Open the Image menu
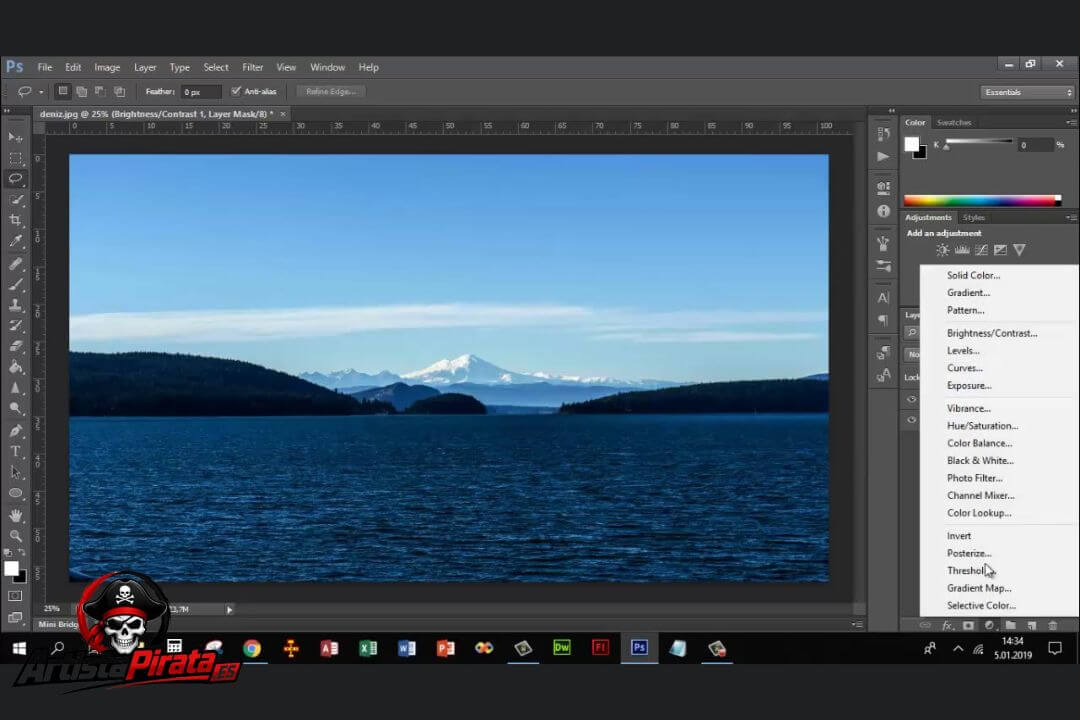The image size is (1080, 720). tap(107, 68)
